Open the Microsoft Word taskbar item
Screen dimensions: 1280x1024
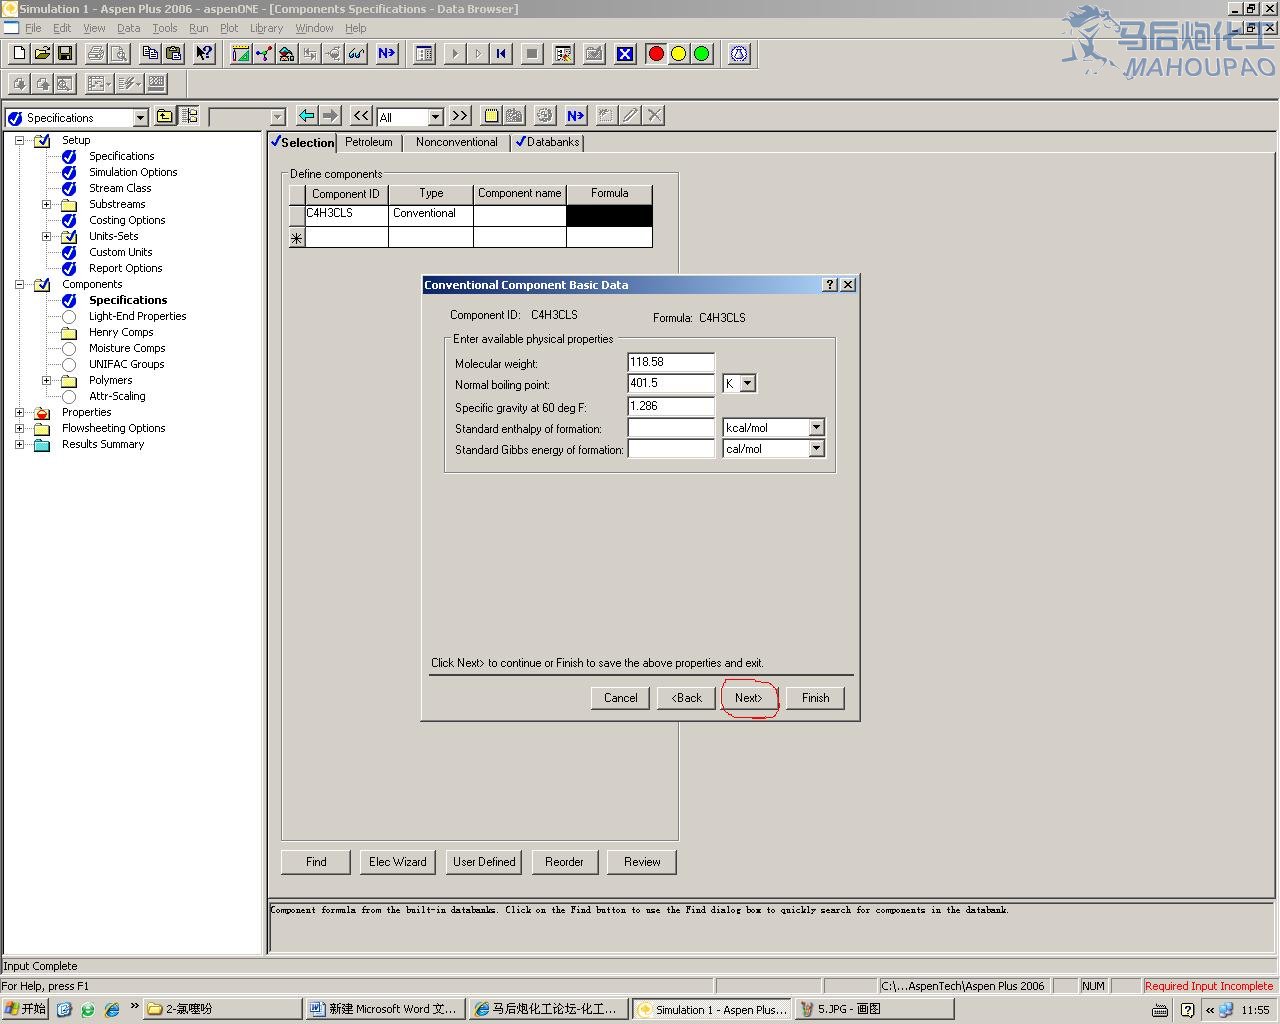pos(384,1009)
